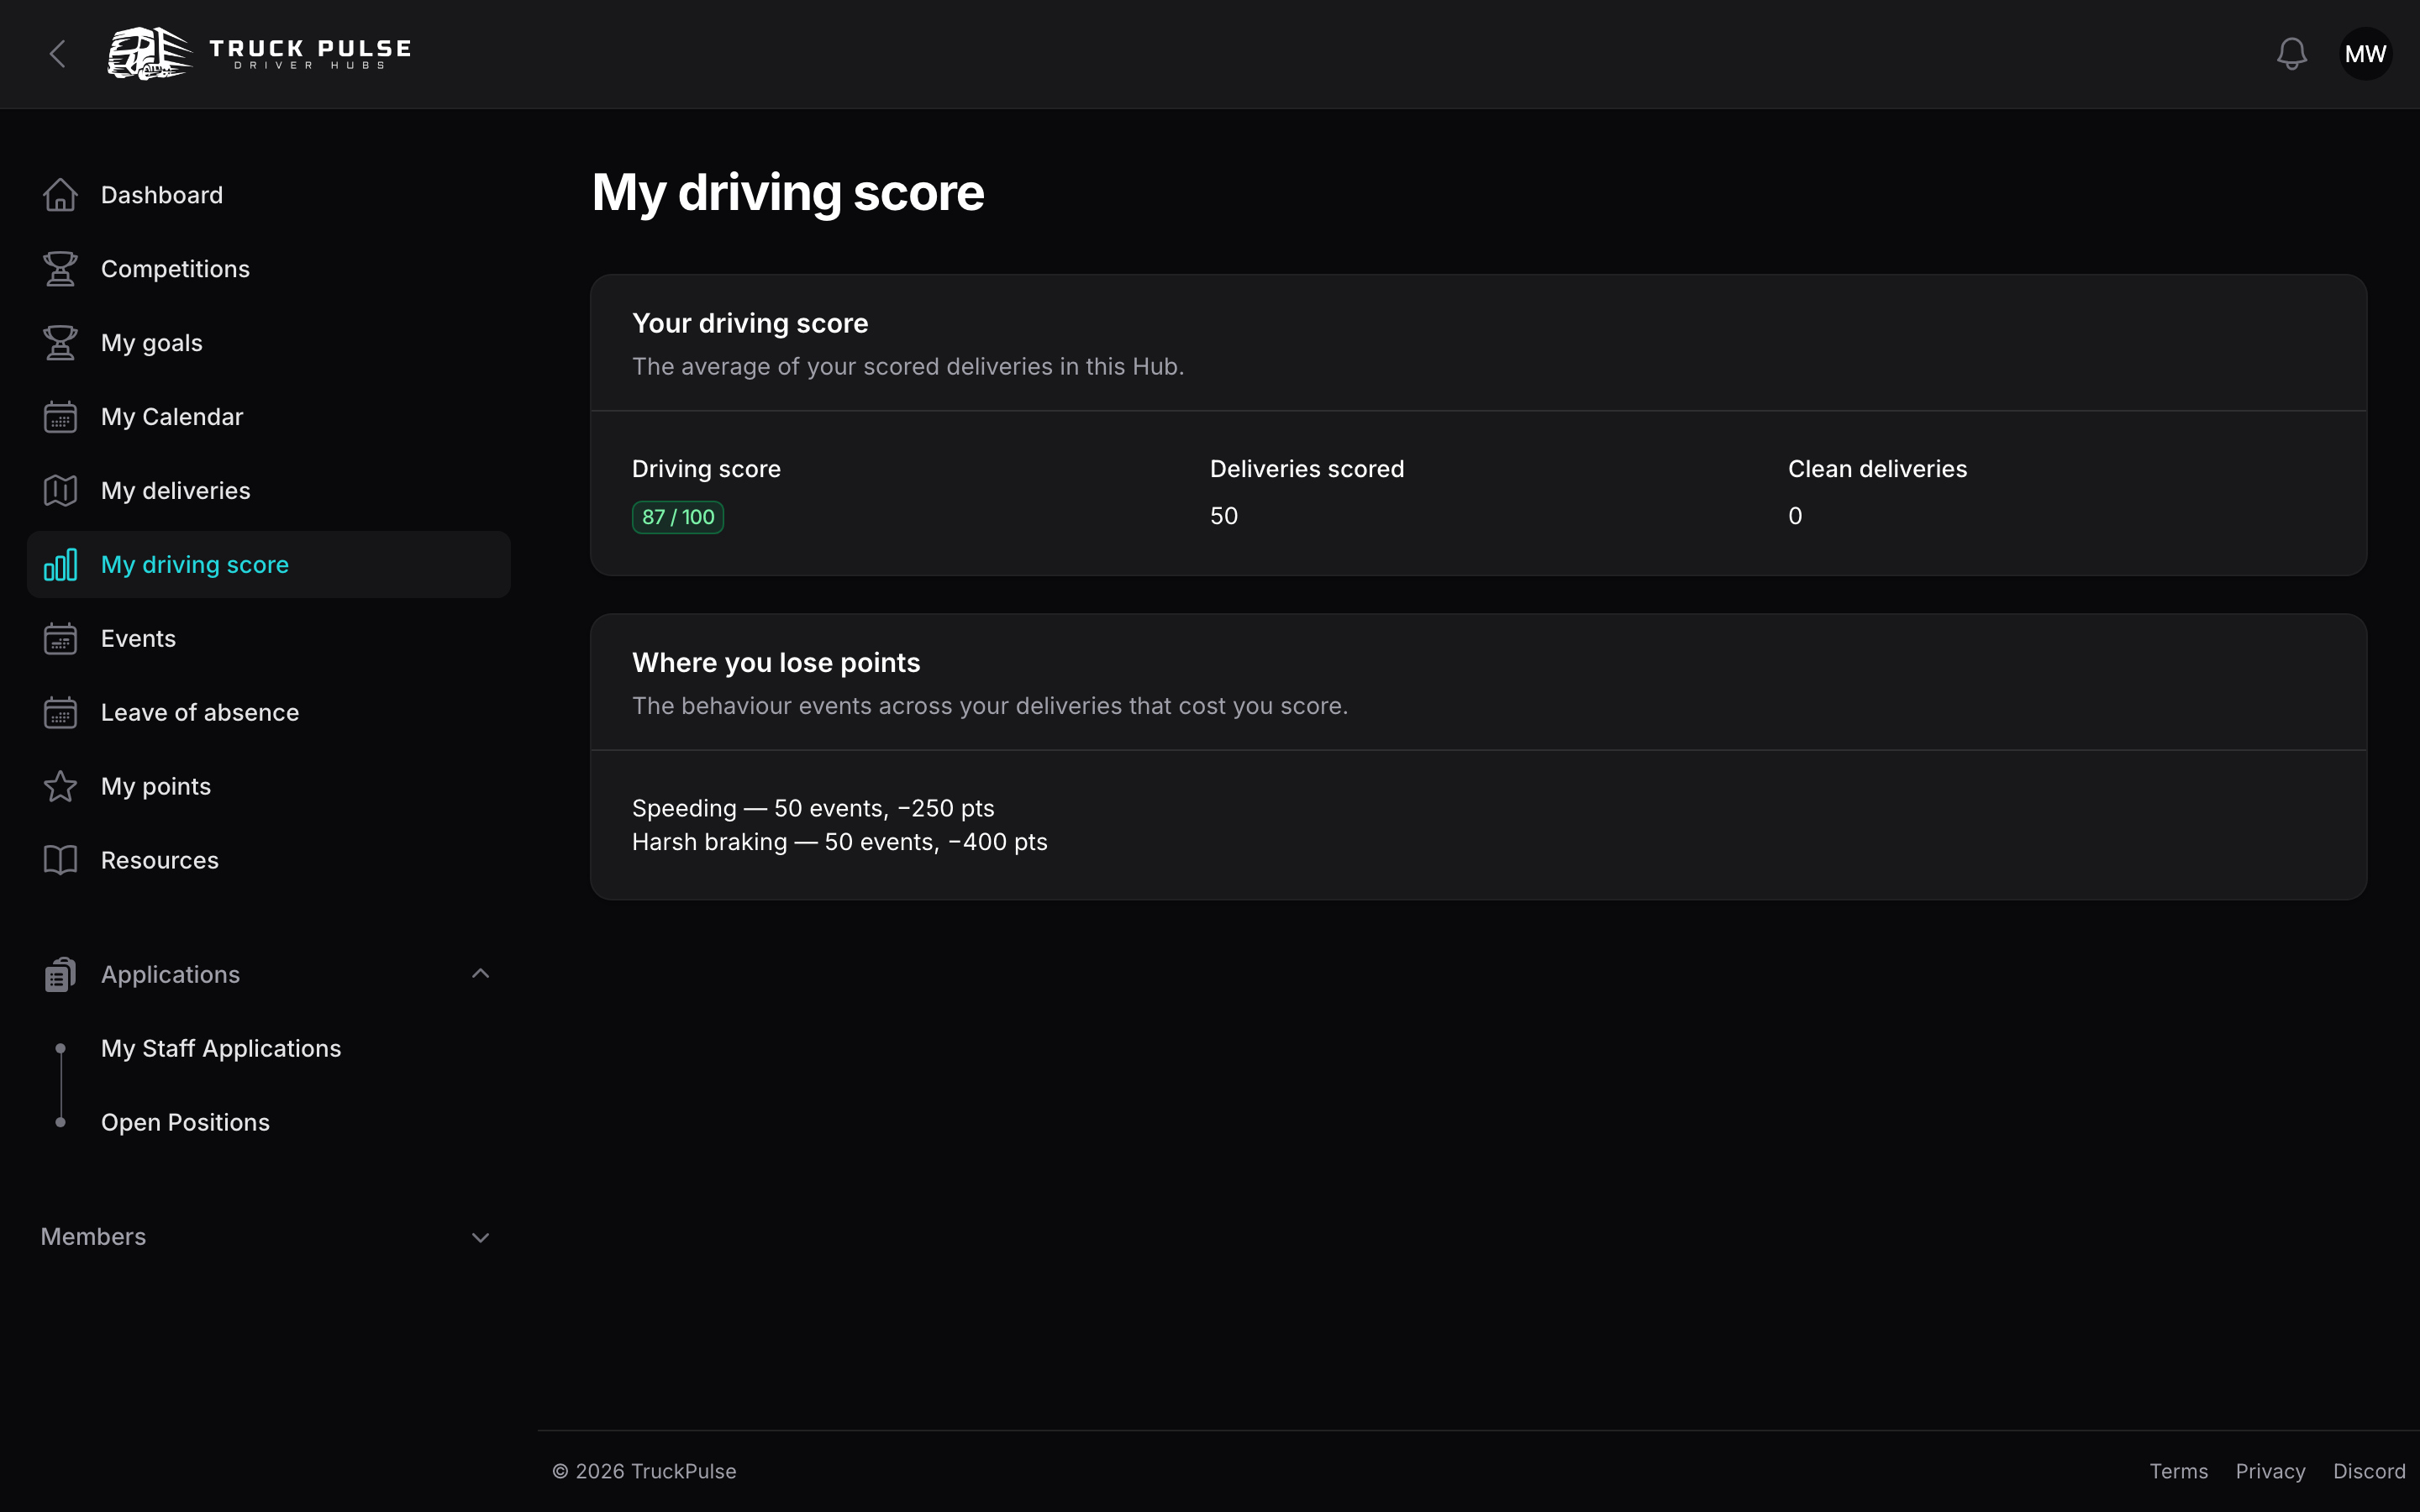Screen dimensions: 2420x1512
Task: Click the Clean deliveries value 0
Action: click(x=1795, y=516)
